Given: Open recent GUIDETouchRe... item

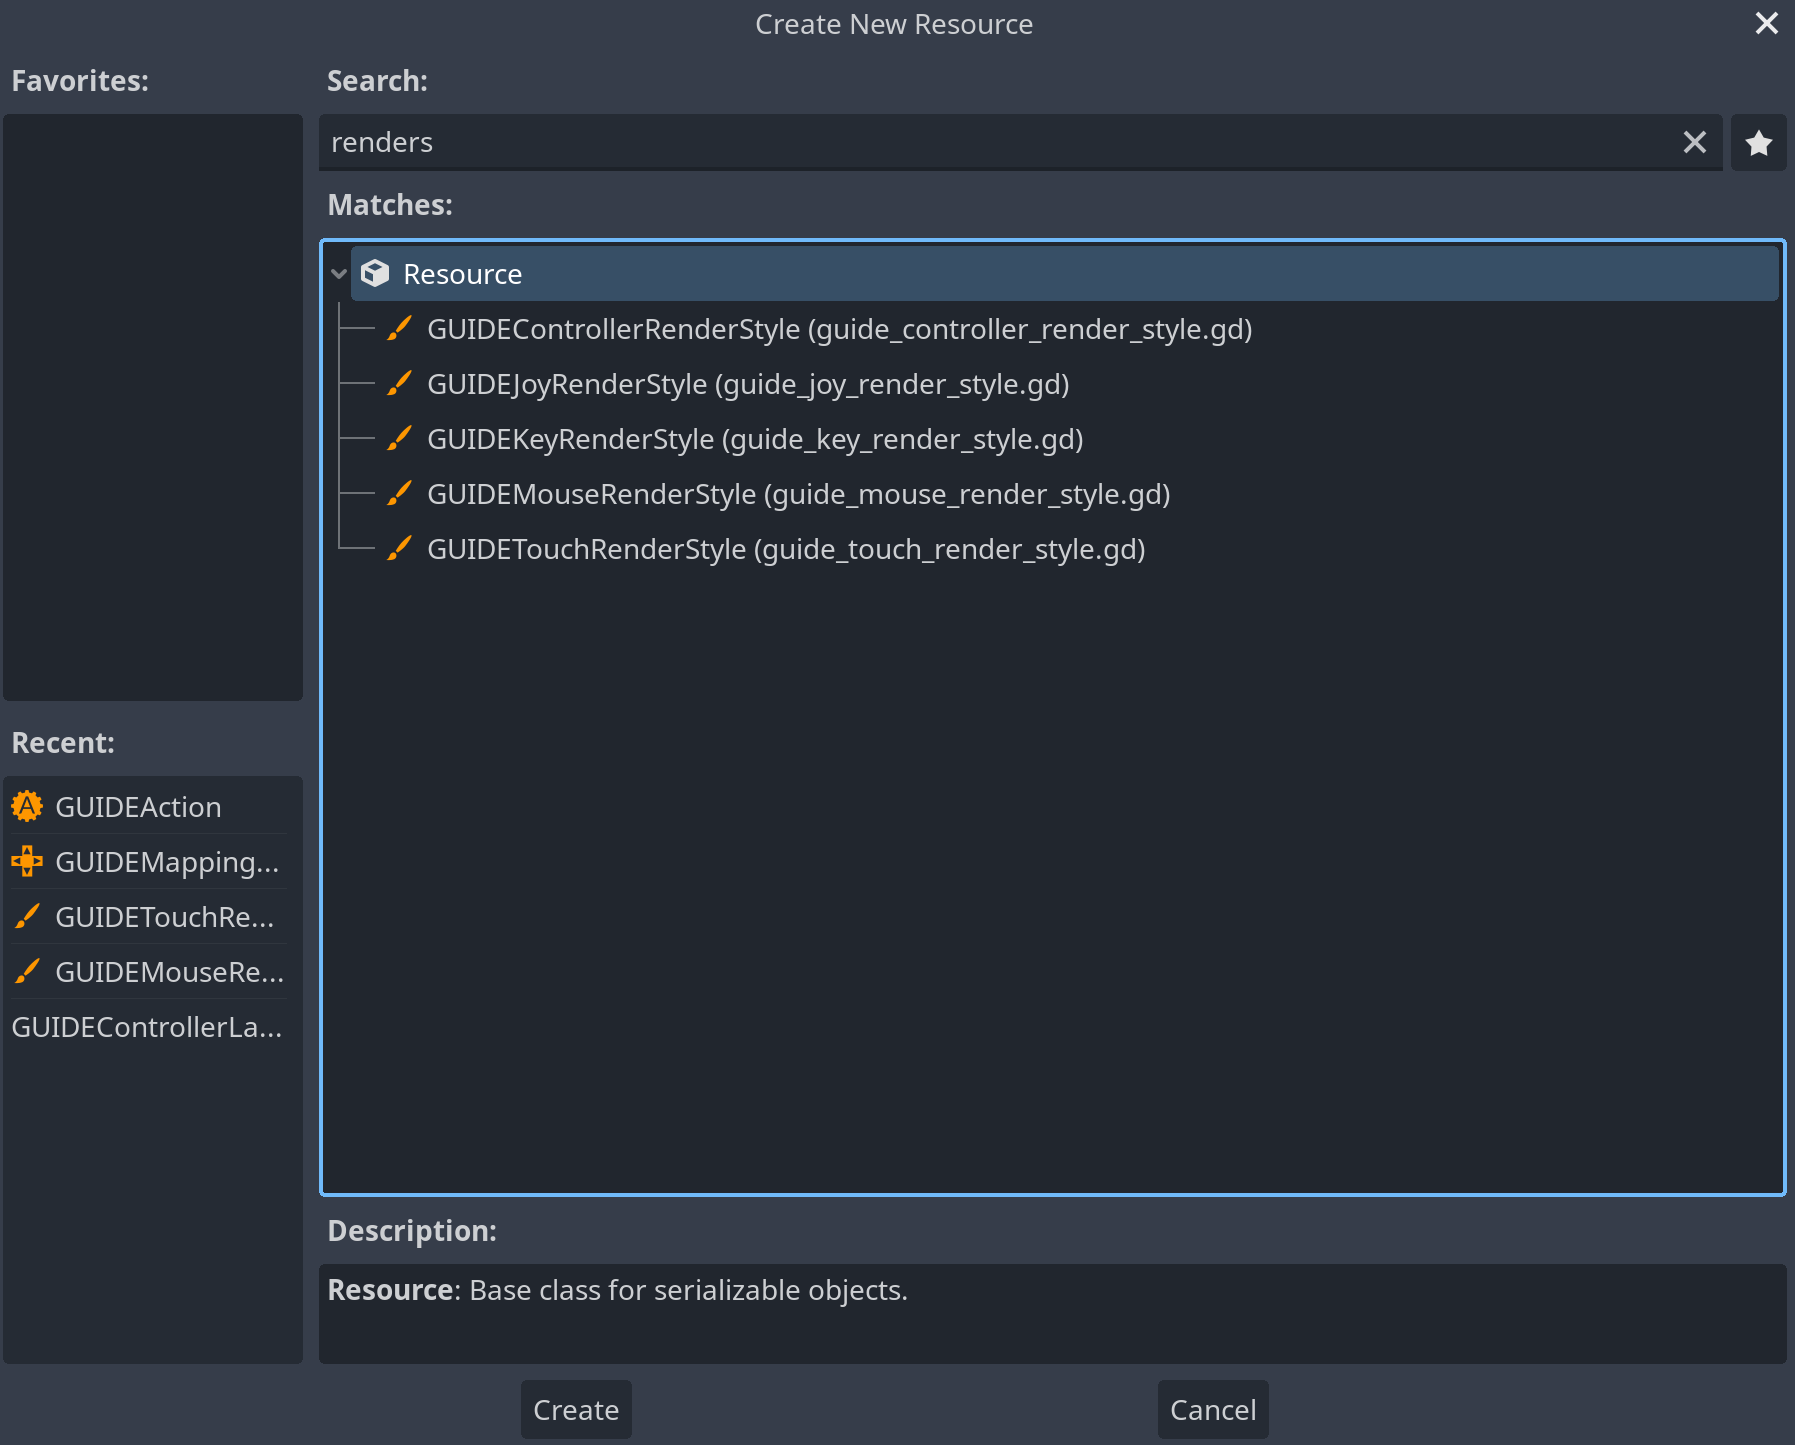Looking at the screenshot, I should tap(164, 917).
